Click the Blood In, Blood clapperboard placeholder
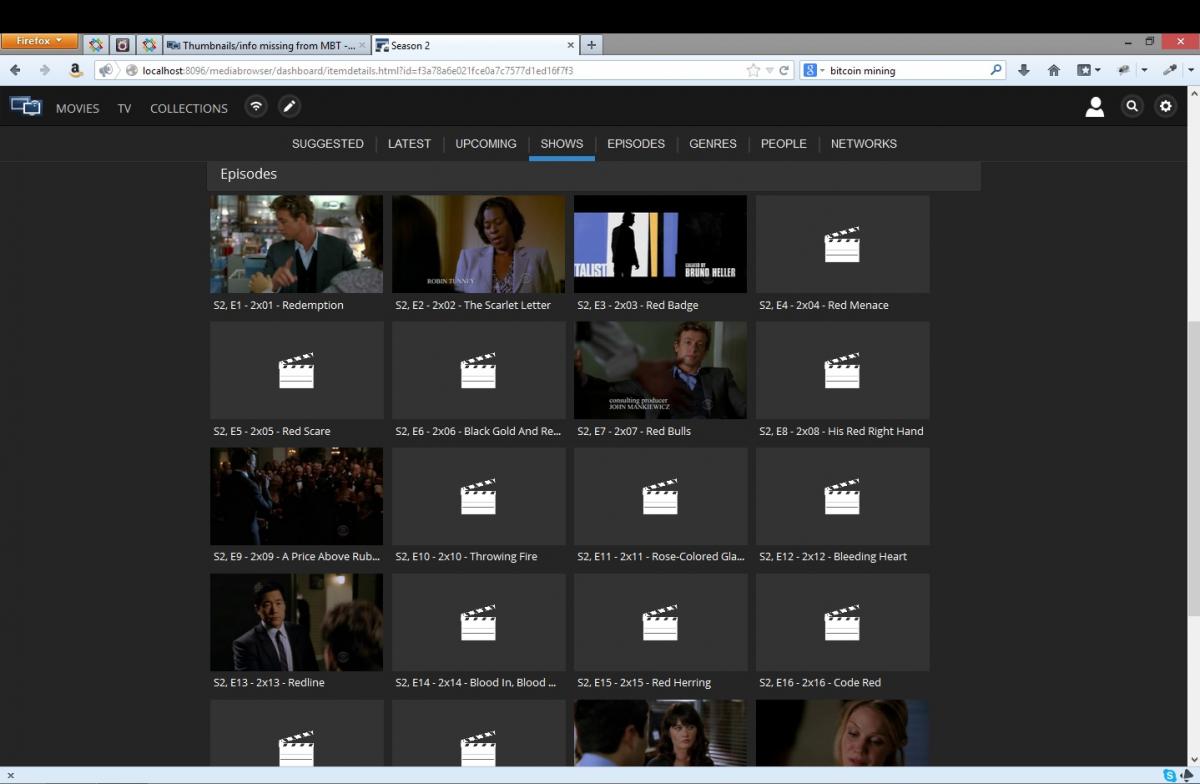Viewport: 1200px width, 784px height. pos(478,622)
